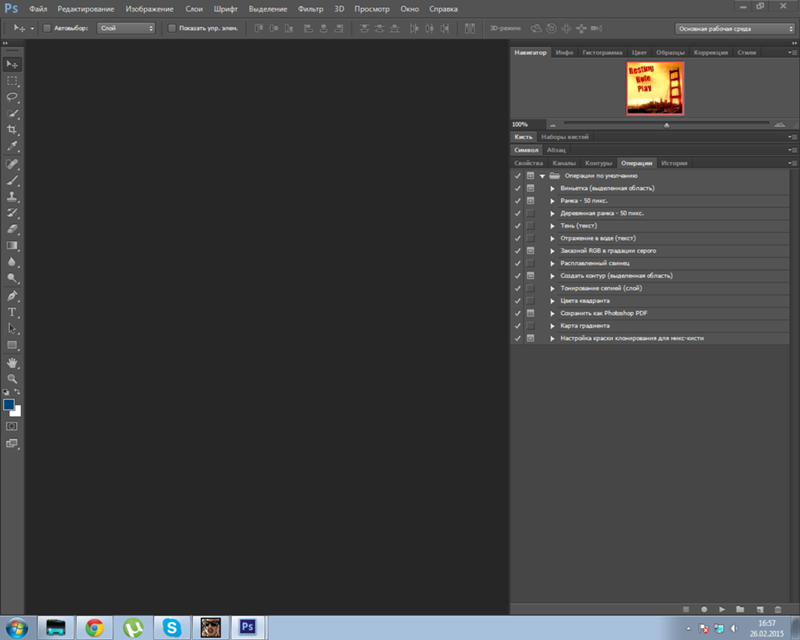Open the Основная рабочая среда workspace dropdown
The image size is (800, 640).
click(727, 29)
